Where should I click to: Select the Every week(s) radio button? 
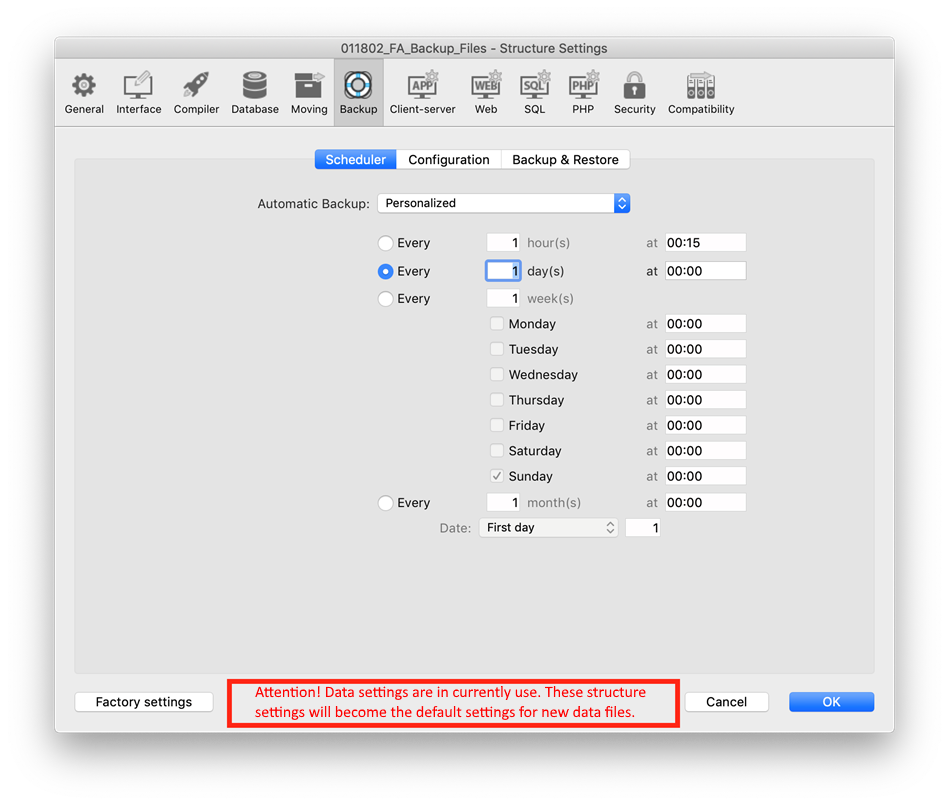(x=386, y=299)
